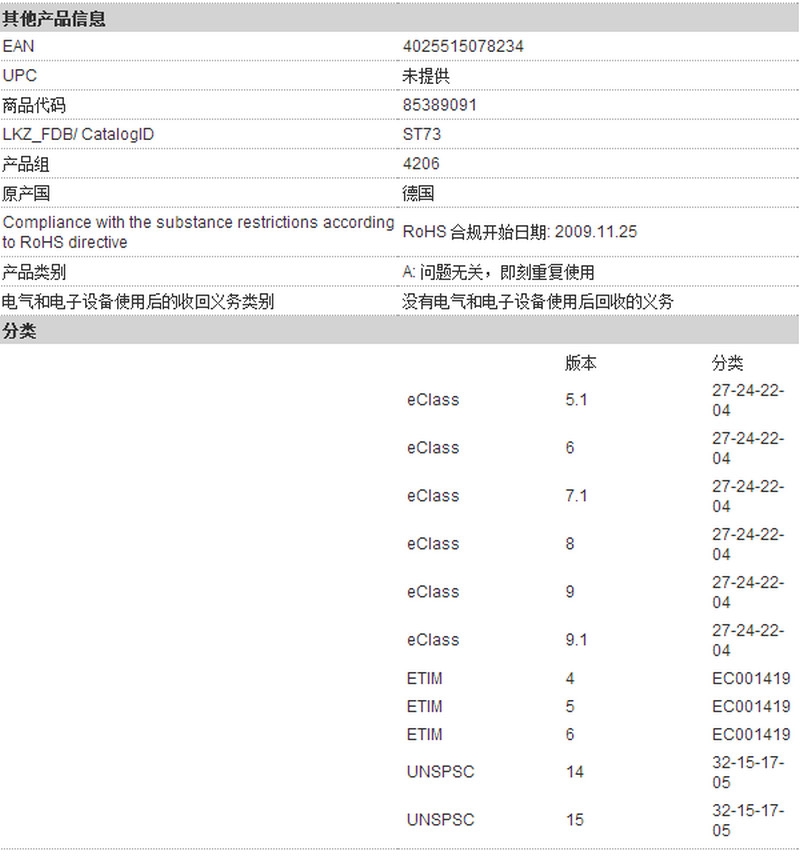Click the RoHS directive compliance label
The width and height of the screenshot is (800, 856).
point(198,232)
